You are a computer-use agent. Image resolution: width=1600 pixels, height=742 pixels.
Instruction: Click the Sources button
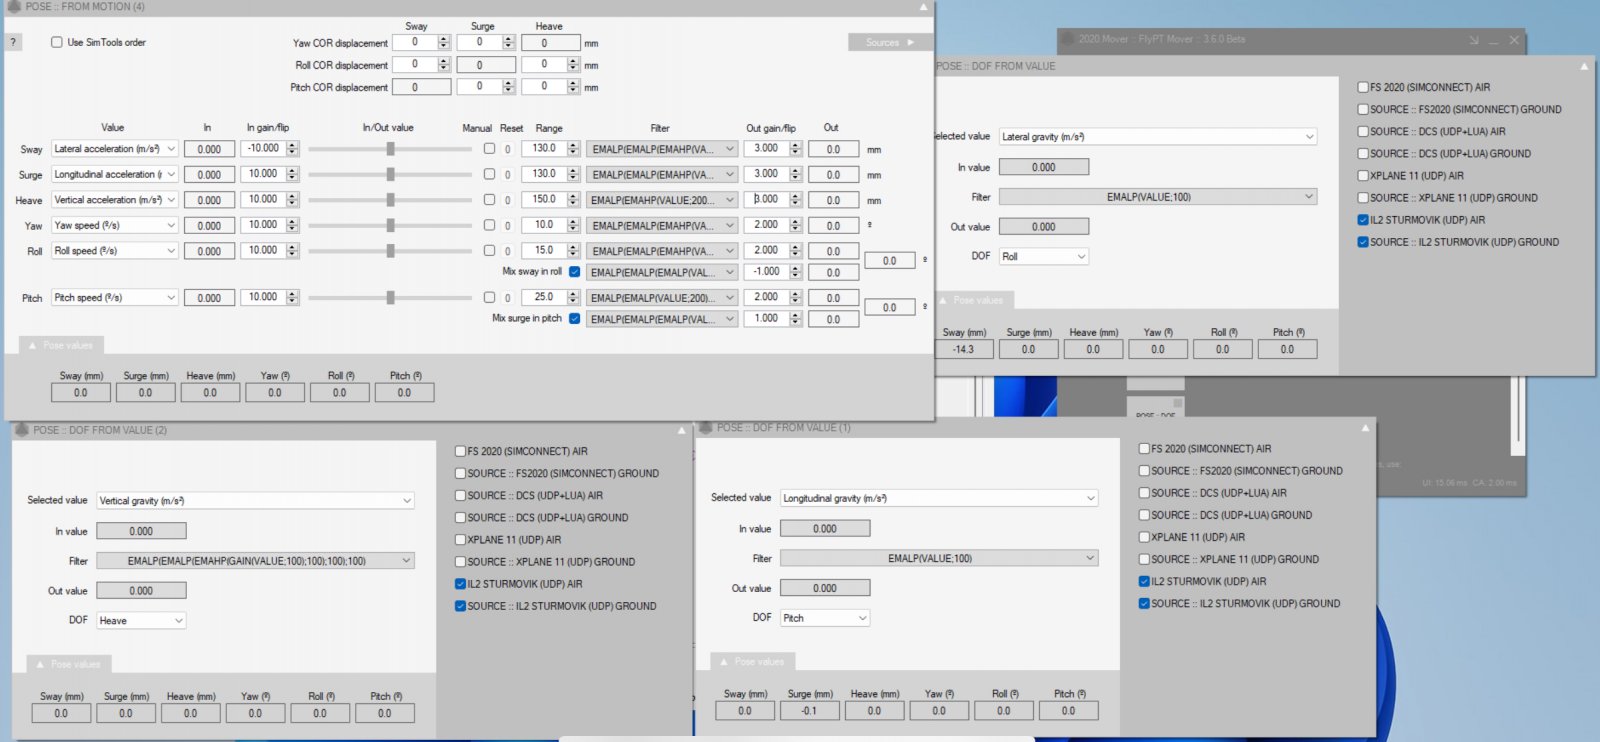point(889,42)
